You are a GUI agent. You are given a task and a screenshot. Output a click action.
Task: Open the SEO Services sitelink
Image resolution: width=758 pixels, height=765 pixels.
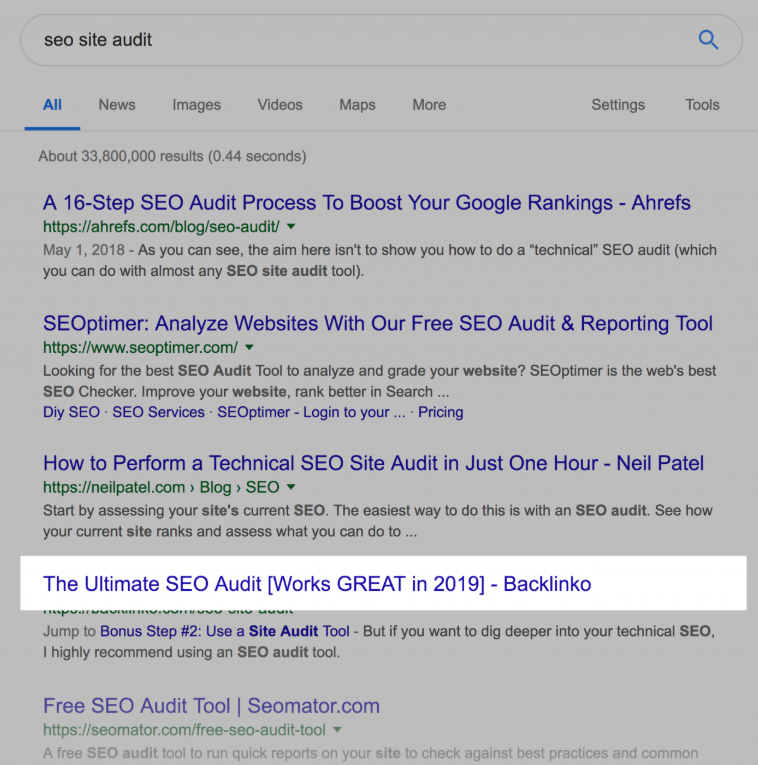pos(159,412)
